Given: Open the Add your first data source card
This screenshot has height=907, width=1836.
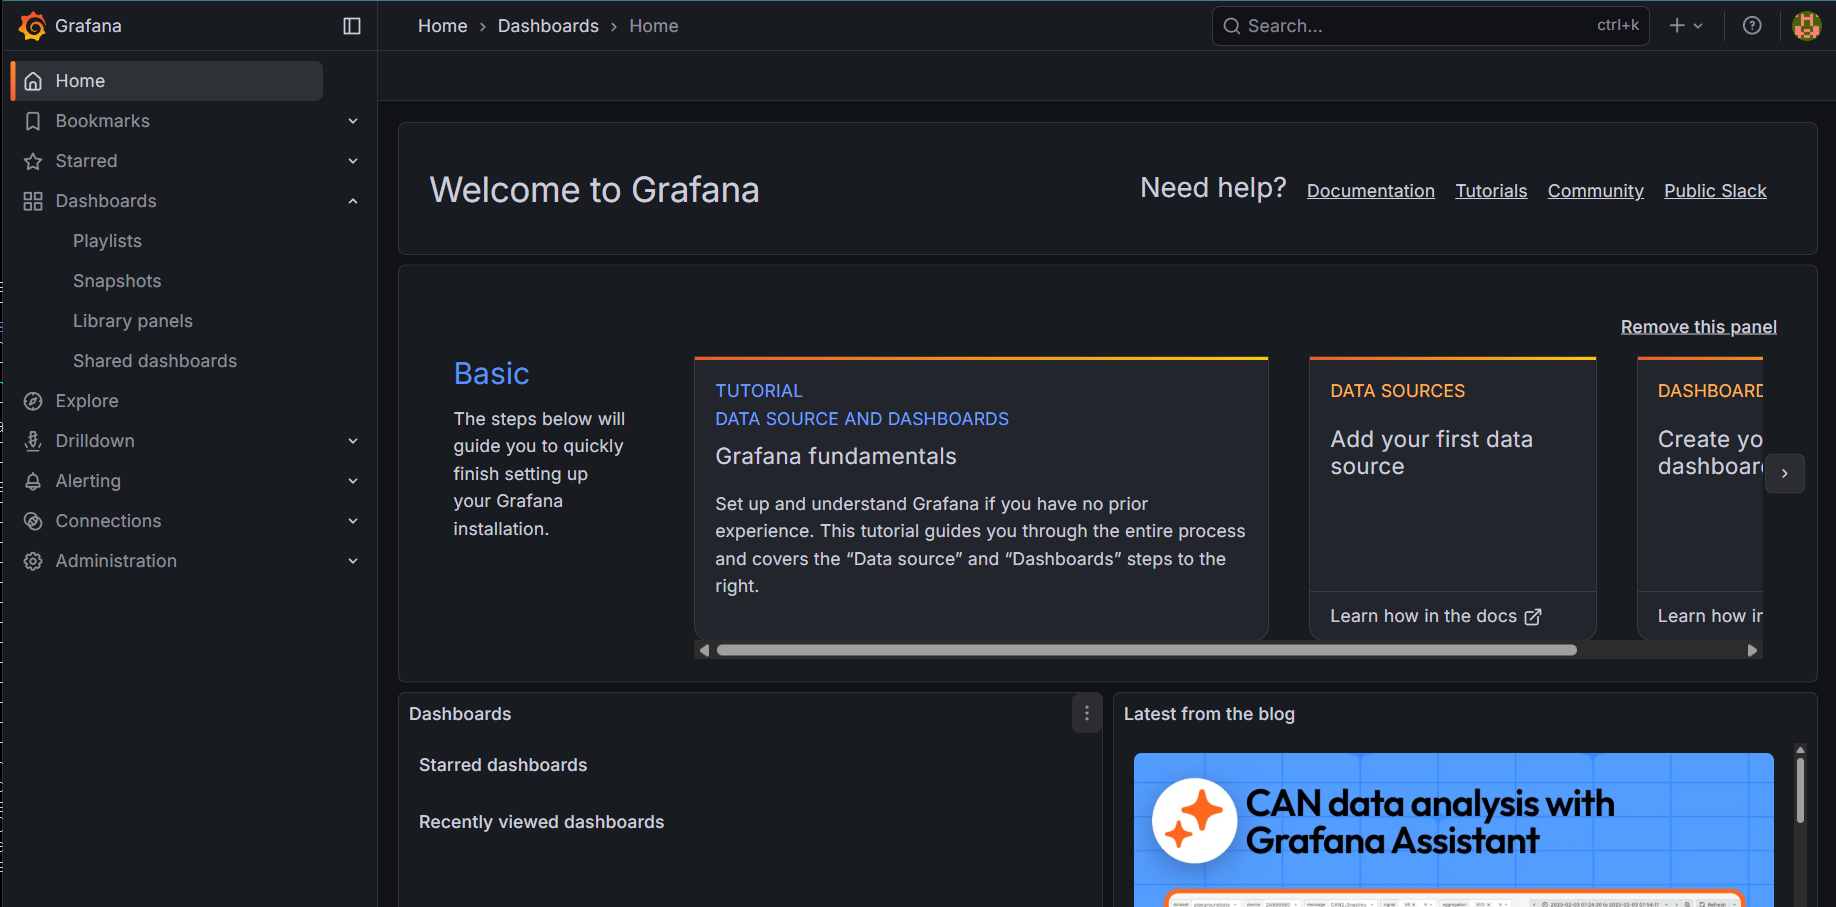Looking at the screenshot, I should click(1453, 498).
